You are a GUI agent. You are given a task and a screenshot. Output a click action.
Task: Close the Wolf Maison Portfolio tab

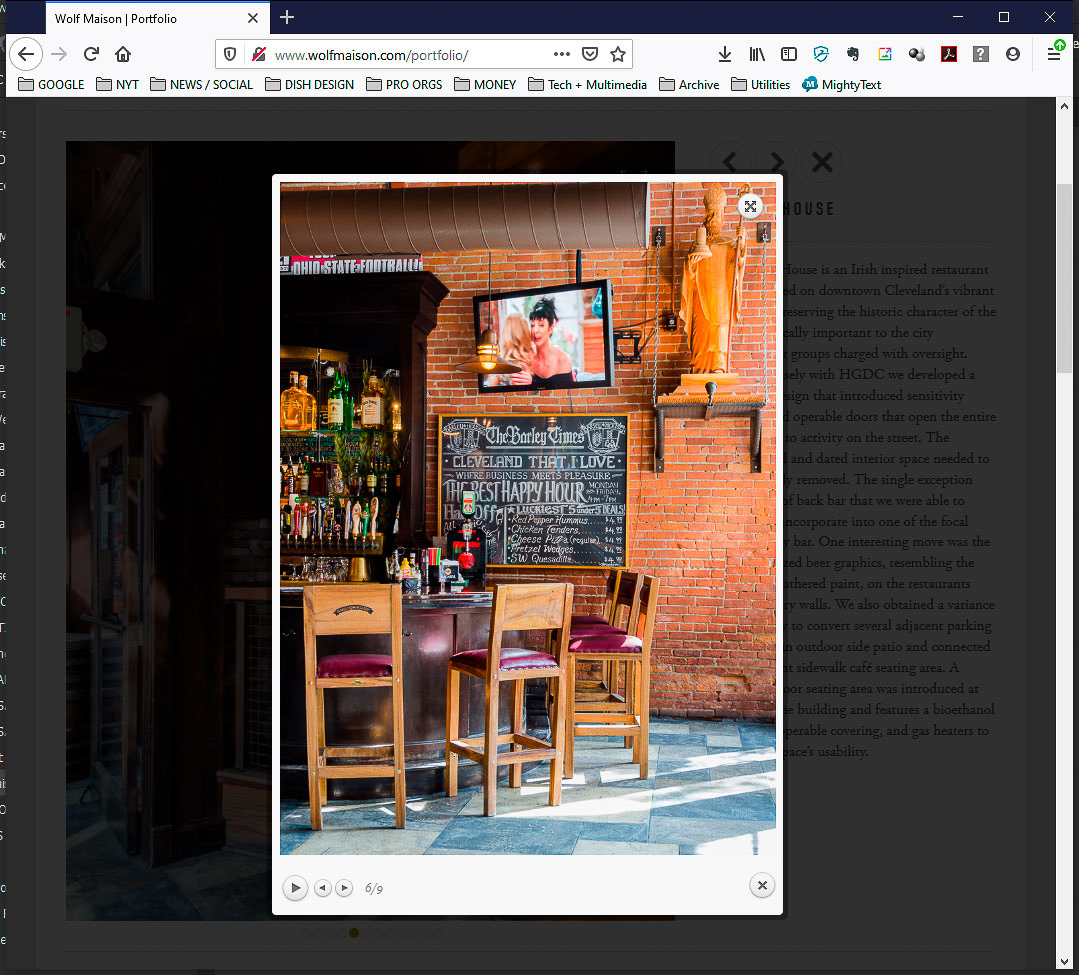(x=253, y=18)
